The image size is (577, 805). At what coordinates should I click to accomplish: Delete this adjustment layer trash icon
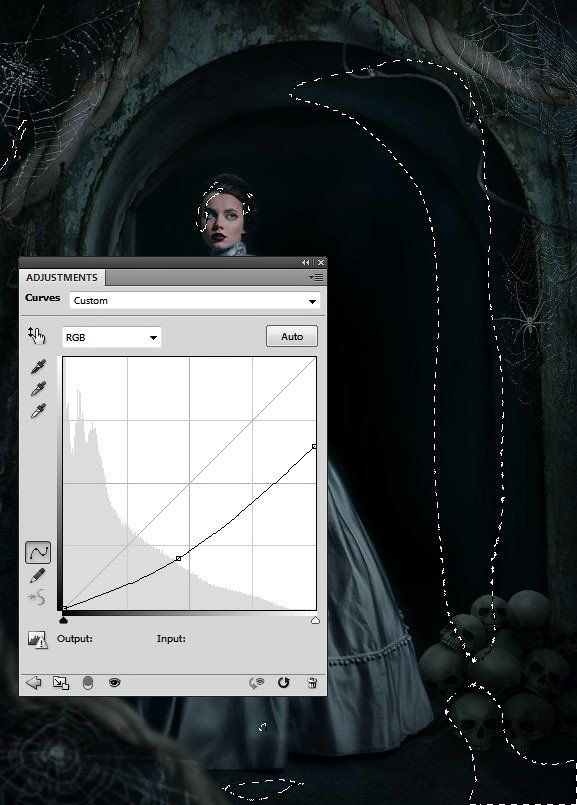click(x=312, y=683)
